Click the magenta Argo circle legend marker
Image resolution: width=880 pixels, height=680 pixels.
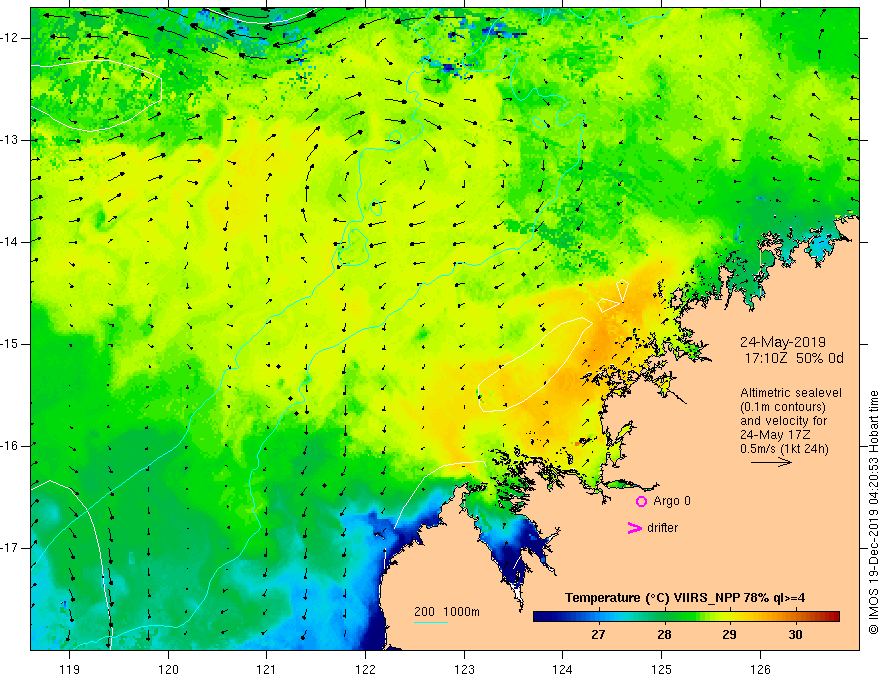[641, 501]
